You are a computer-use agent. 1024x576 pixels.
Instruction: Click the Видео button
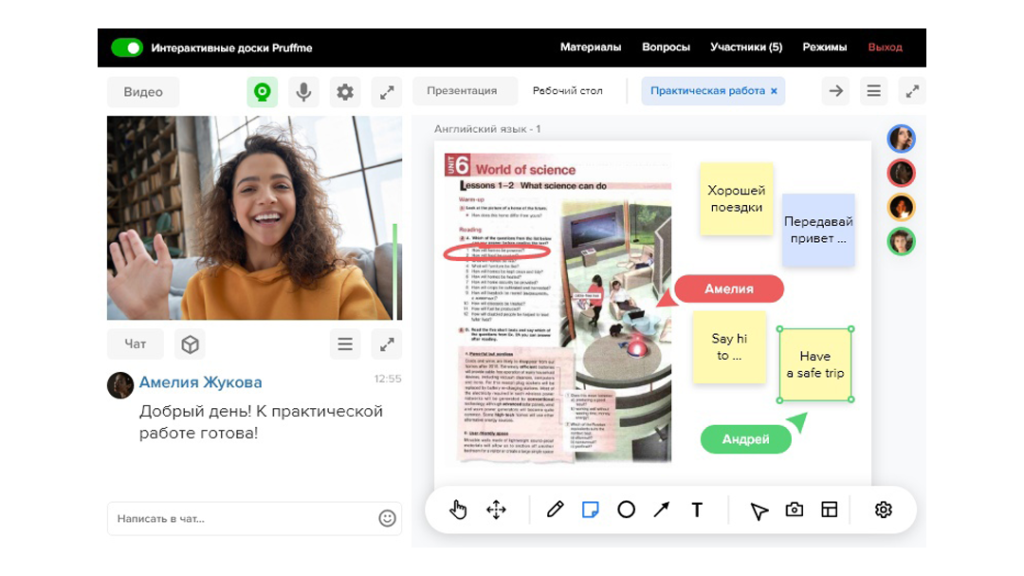pos(143,92)
